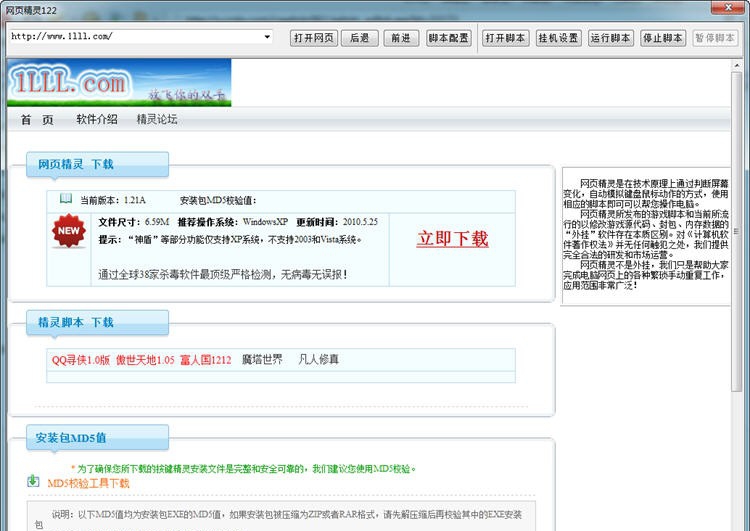Image resolution: width=750 pixels, height=531 pixels.
Task: Open the URL address dropdown arrow
Action: click(x=267, y=37)
